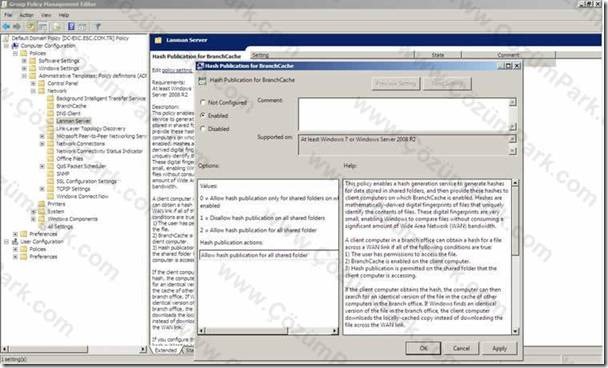
Task: Select Link-Layer Topology Discovery tree item
Action: 91,128
